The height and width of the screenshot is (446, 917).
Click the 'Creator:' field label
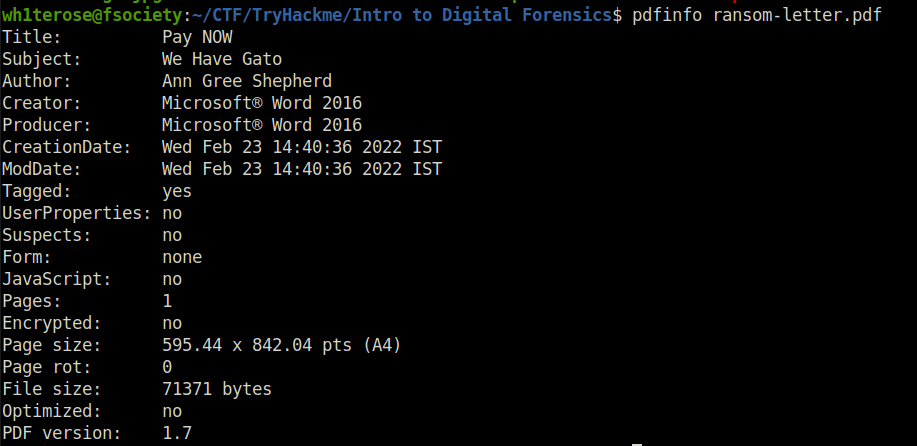42,103
